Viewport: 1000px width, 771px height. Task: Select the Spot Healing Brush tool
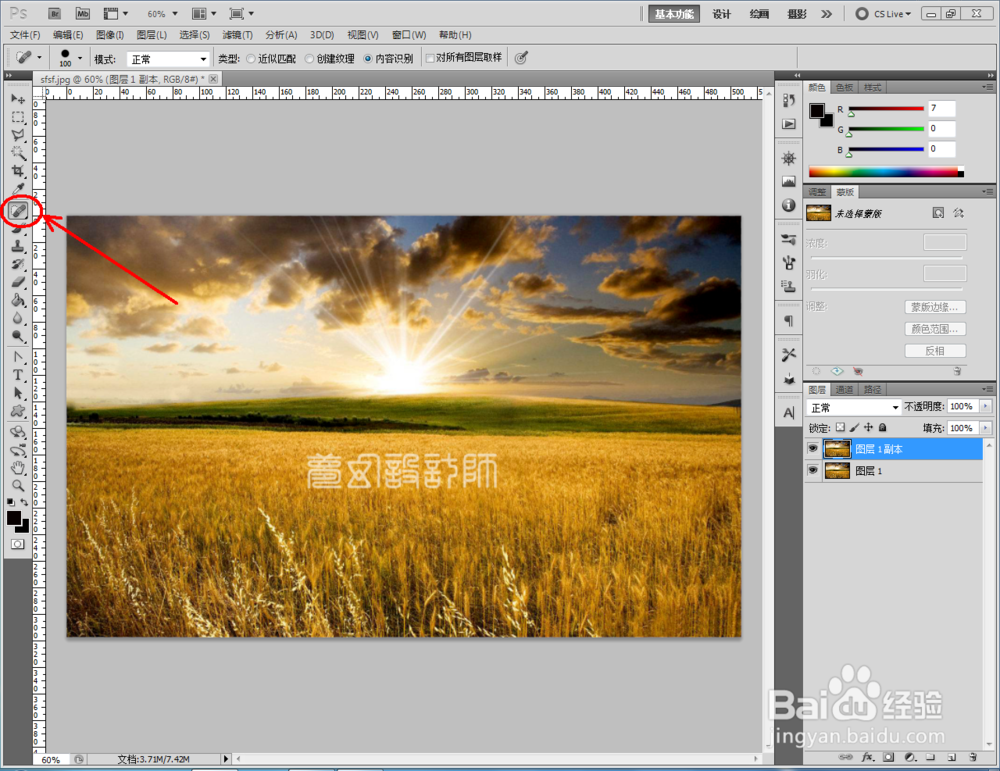pyautogui.click(x=18, y=210)
